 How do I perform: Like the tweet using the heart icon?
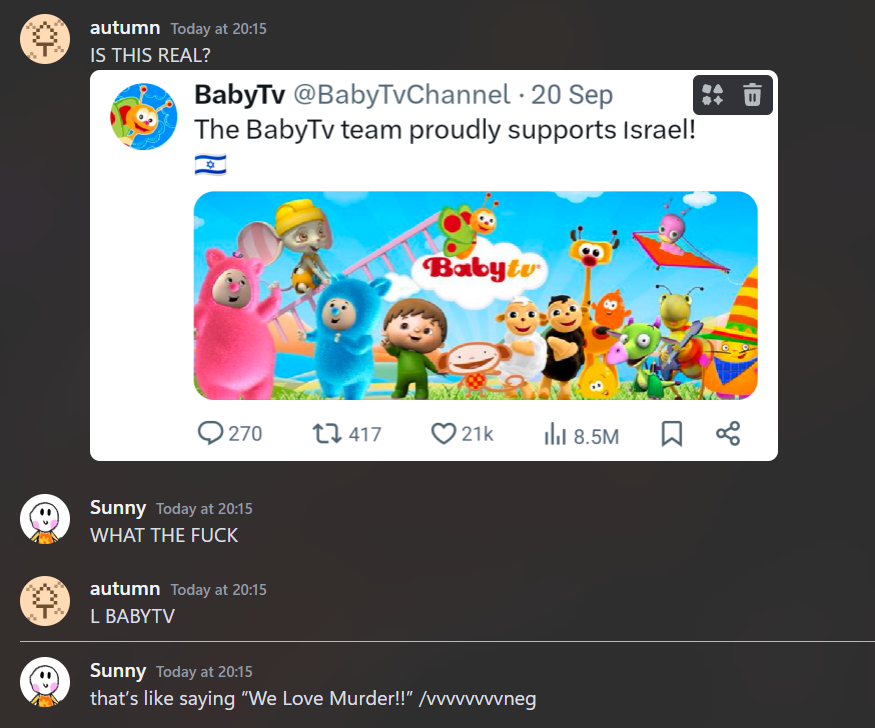coord(443,433)
